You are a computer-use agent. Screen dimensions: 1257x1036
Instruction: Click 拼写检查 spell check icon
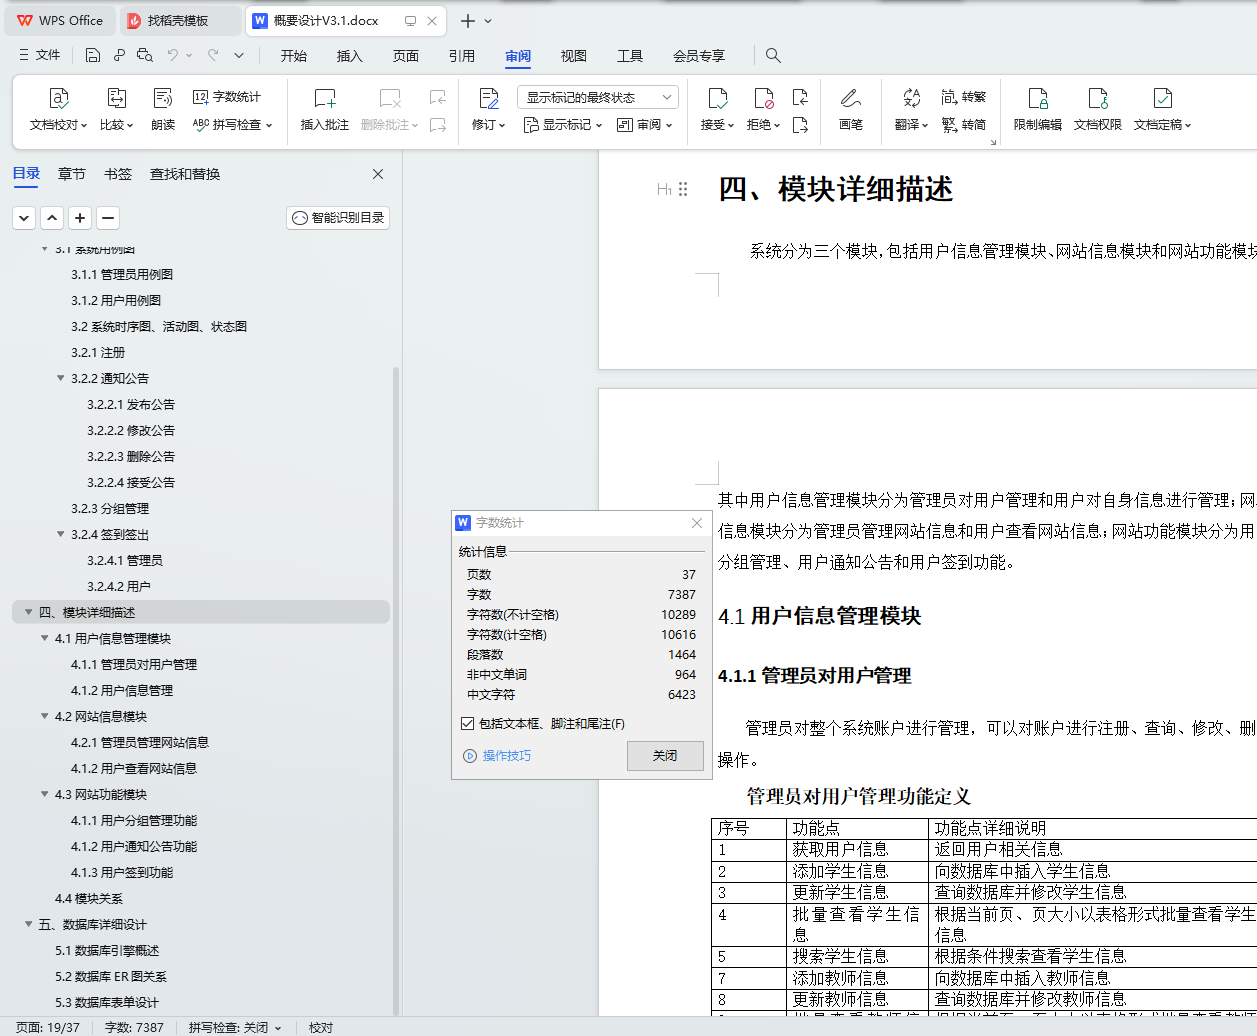click(200, 125)
